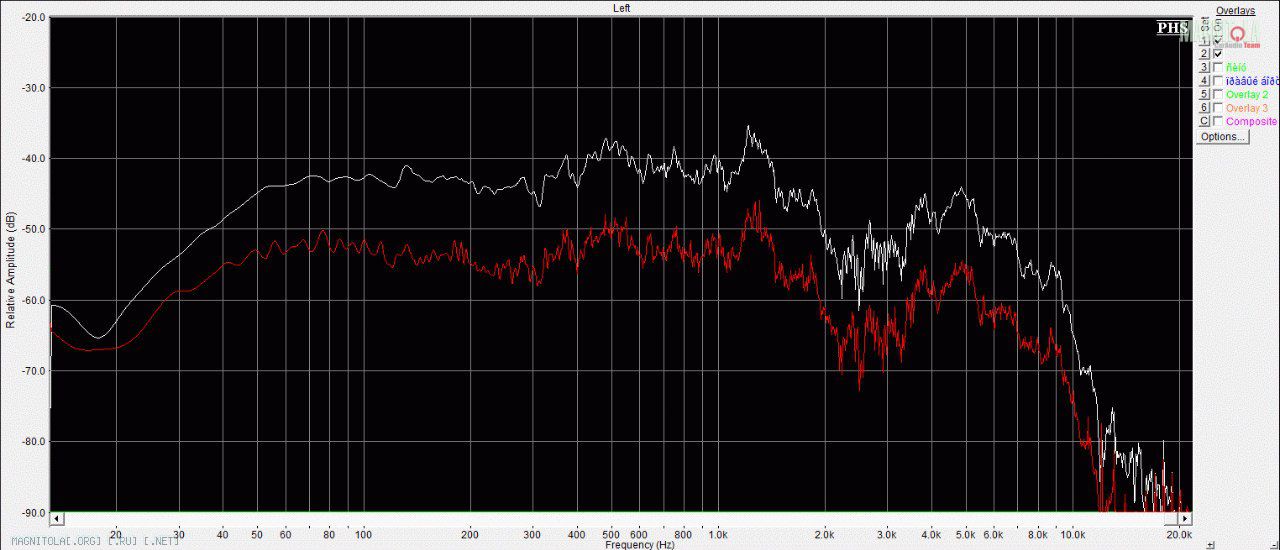Click the 'Left' plot title
Screen dimensions: 1280x550
(621, 8)
